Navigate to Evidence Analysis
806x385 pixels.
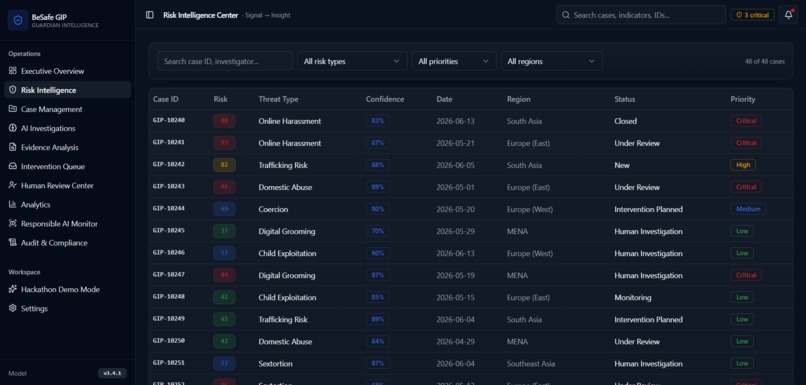coord(67,147)
